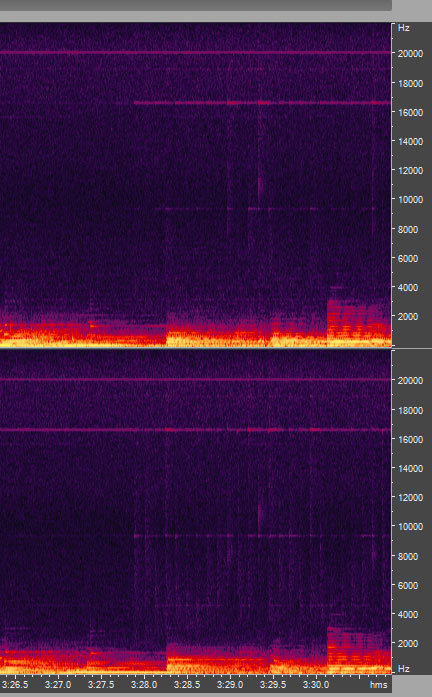
Task: Click 2000 on the right channel frequency scale
Action: coord(408,643)
